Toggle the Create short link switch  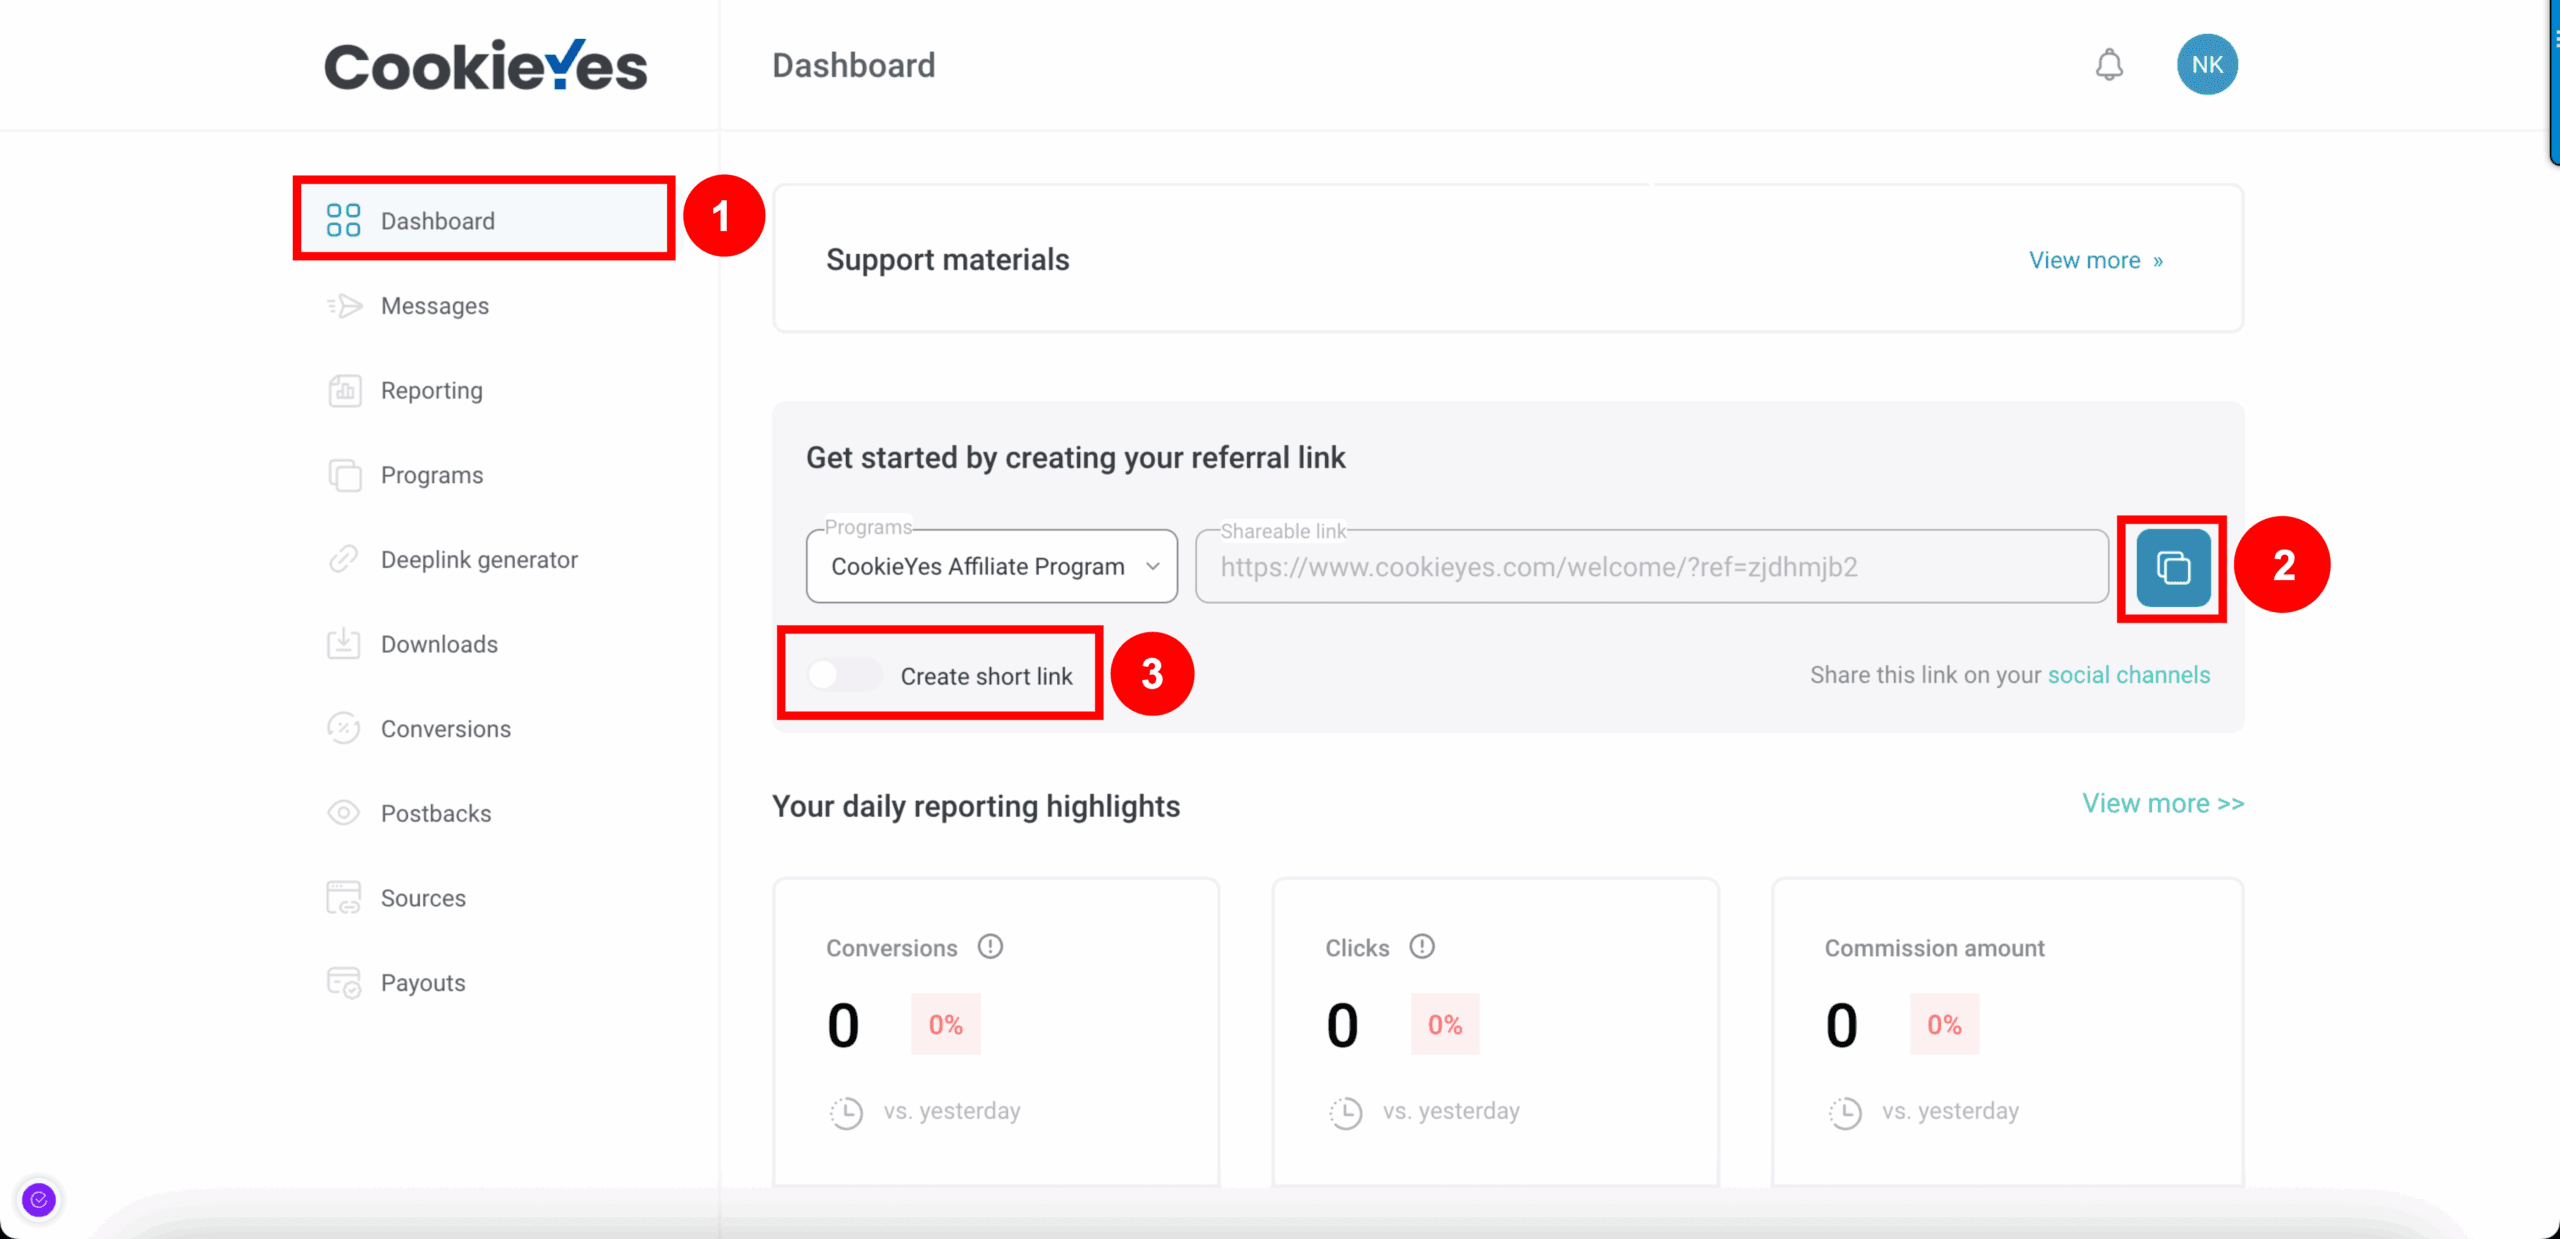pos(844,675)
